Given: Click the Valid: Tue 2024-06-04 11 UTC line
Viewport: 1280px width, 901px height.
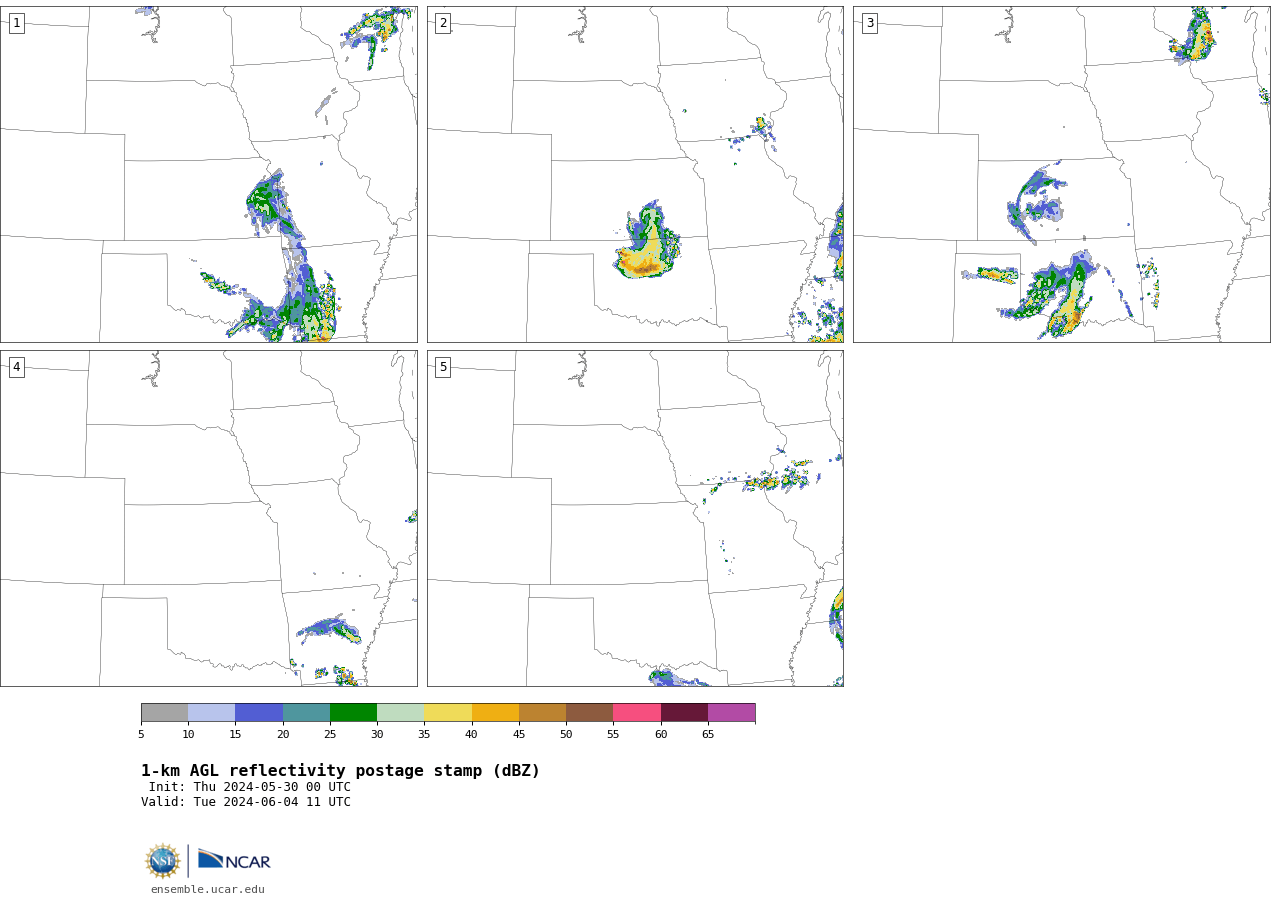Looking at the screenshot, I should coord(246,802).
